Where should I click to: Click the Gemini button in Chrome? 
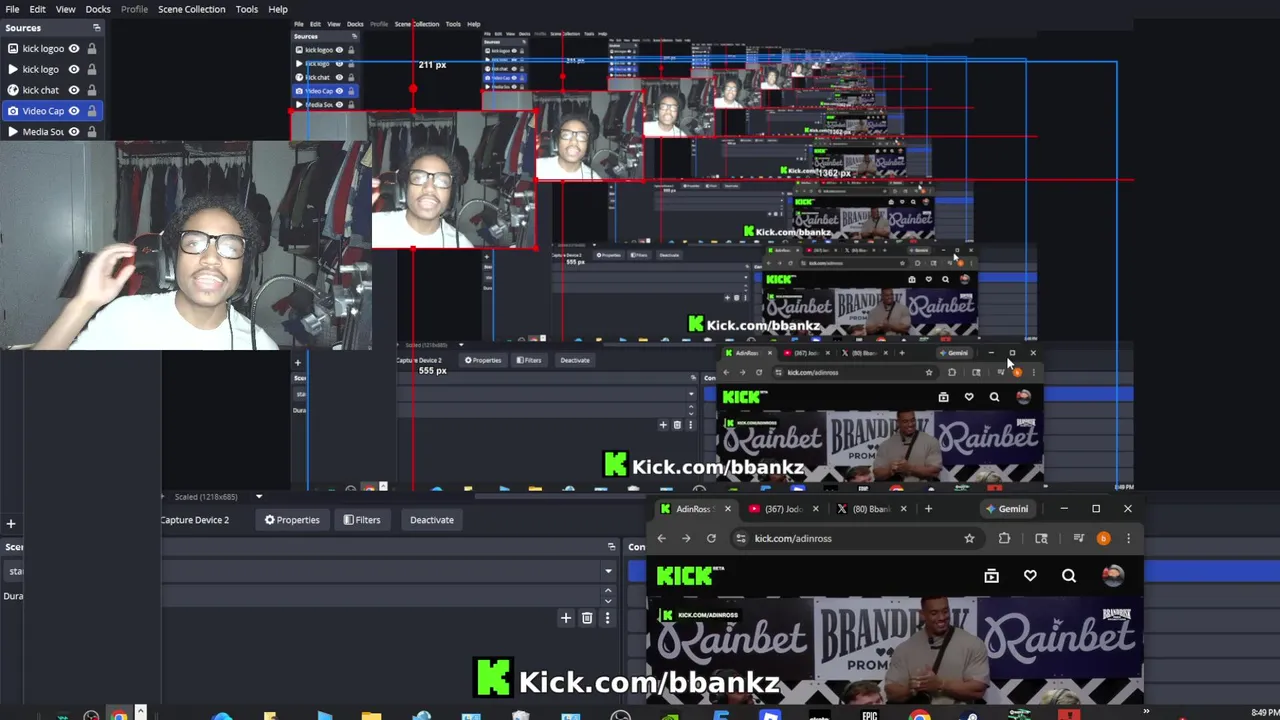[1007, 509]
